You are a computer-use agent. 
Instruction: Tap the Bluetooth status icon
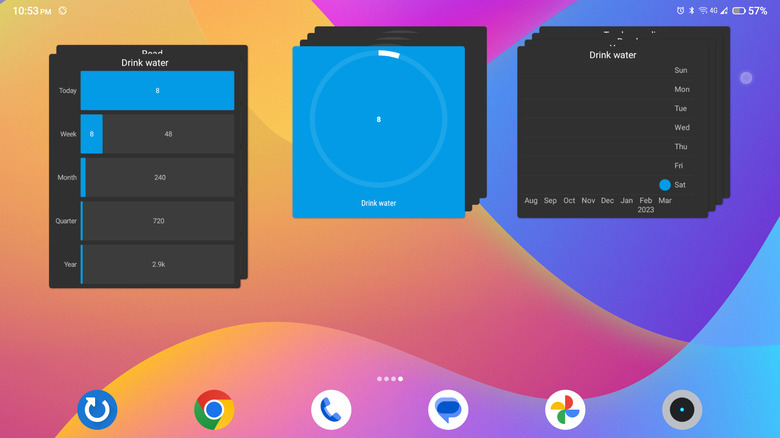pyautogui.click(x=691, y=10)
